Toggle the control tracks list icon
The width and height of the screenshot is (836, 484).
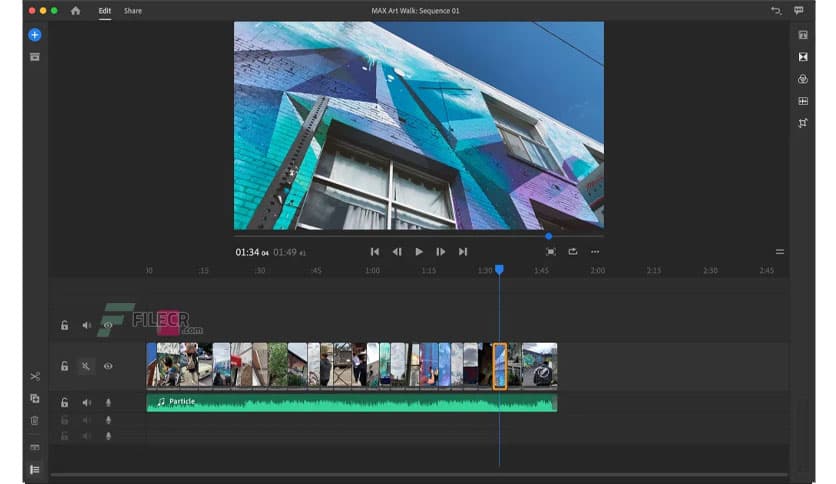[x=35, y=470]
